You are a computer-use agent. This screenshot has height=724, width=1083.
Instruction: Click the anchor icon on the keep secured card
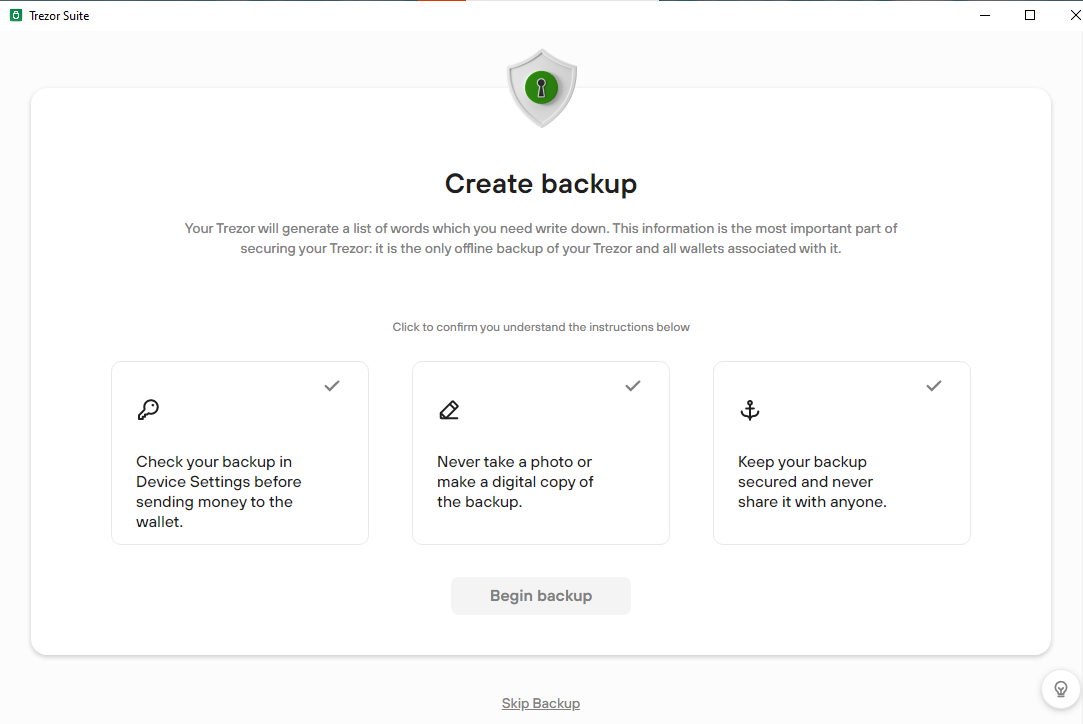click(750, 410)
